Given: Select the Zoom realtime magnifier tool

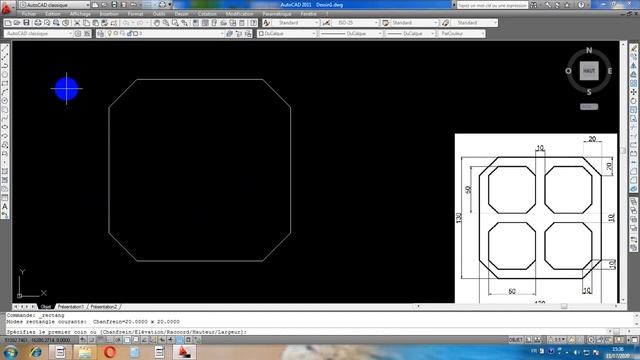Looking at the screenshot, I should pos(166,23).
